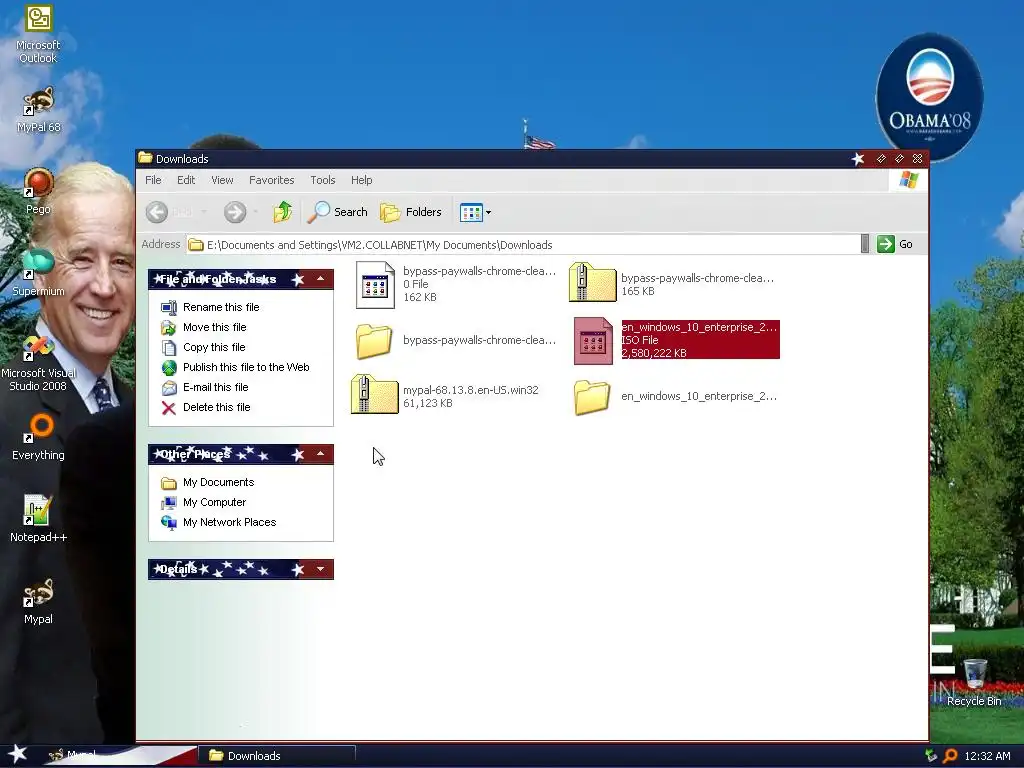Screen dimensions: 1024x768
Task: Launch Supermium browser shortcut
Action: 38,273
